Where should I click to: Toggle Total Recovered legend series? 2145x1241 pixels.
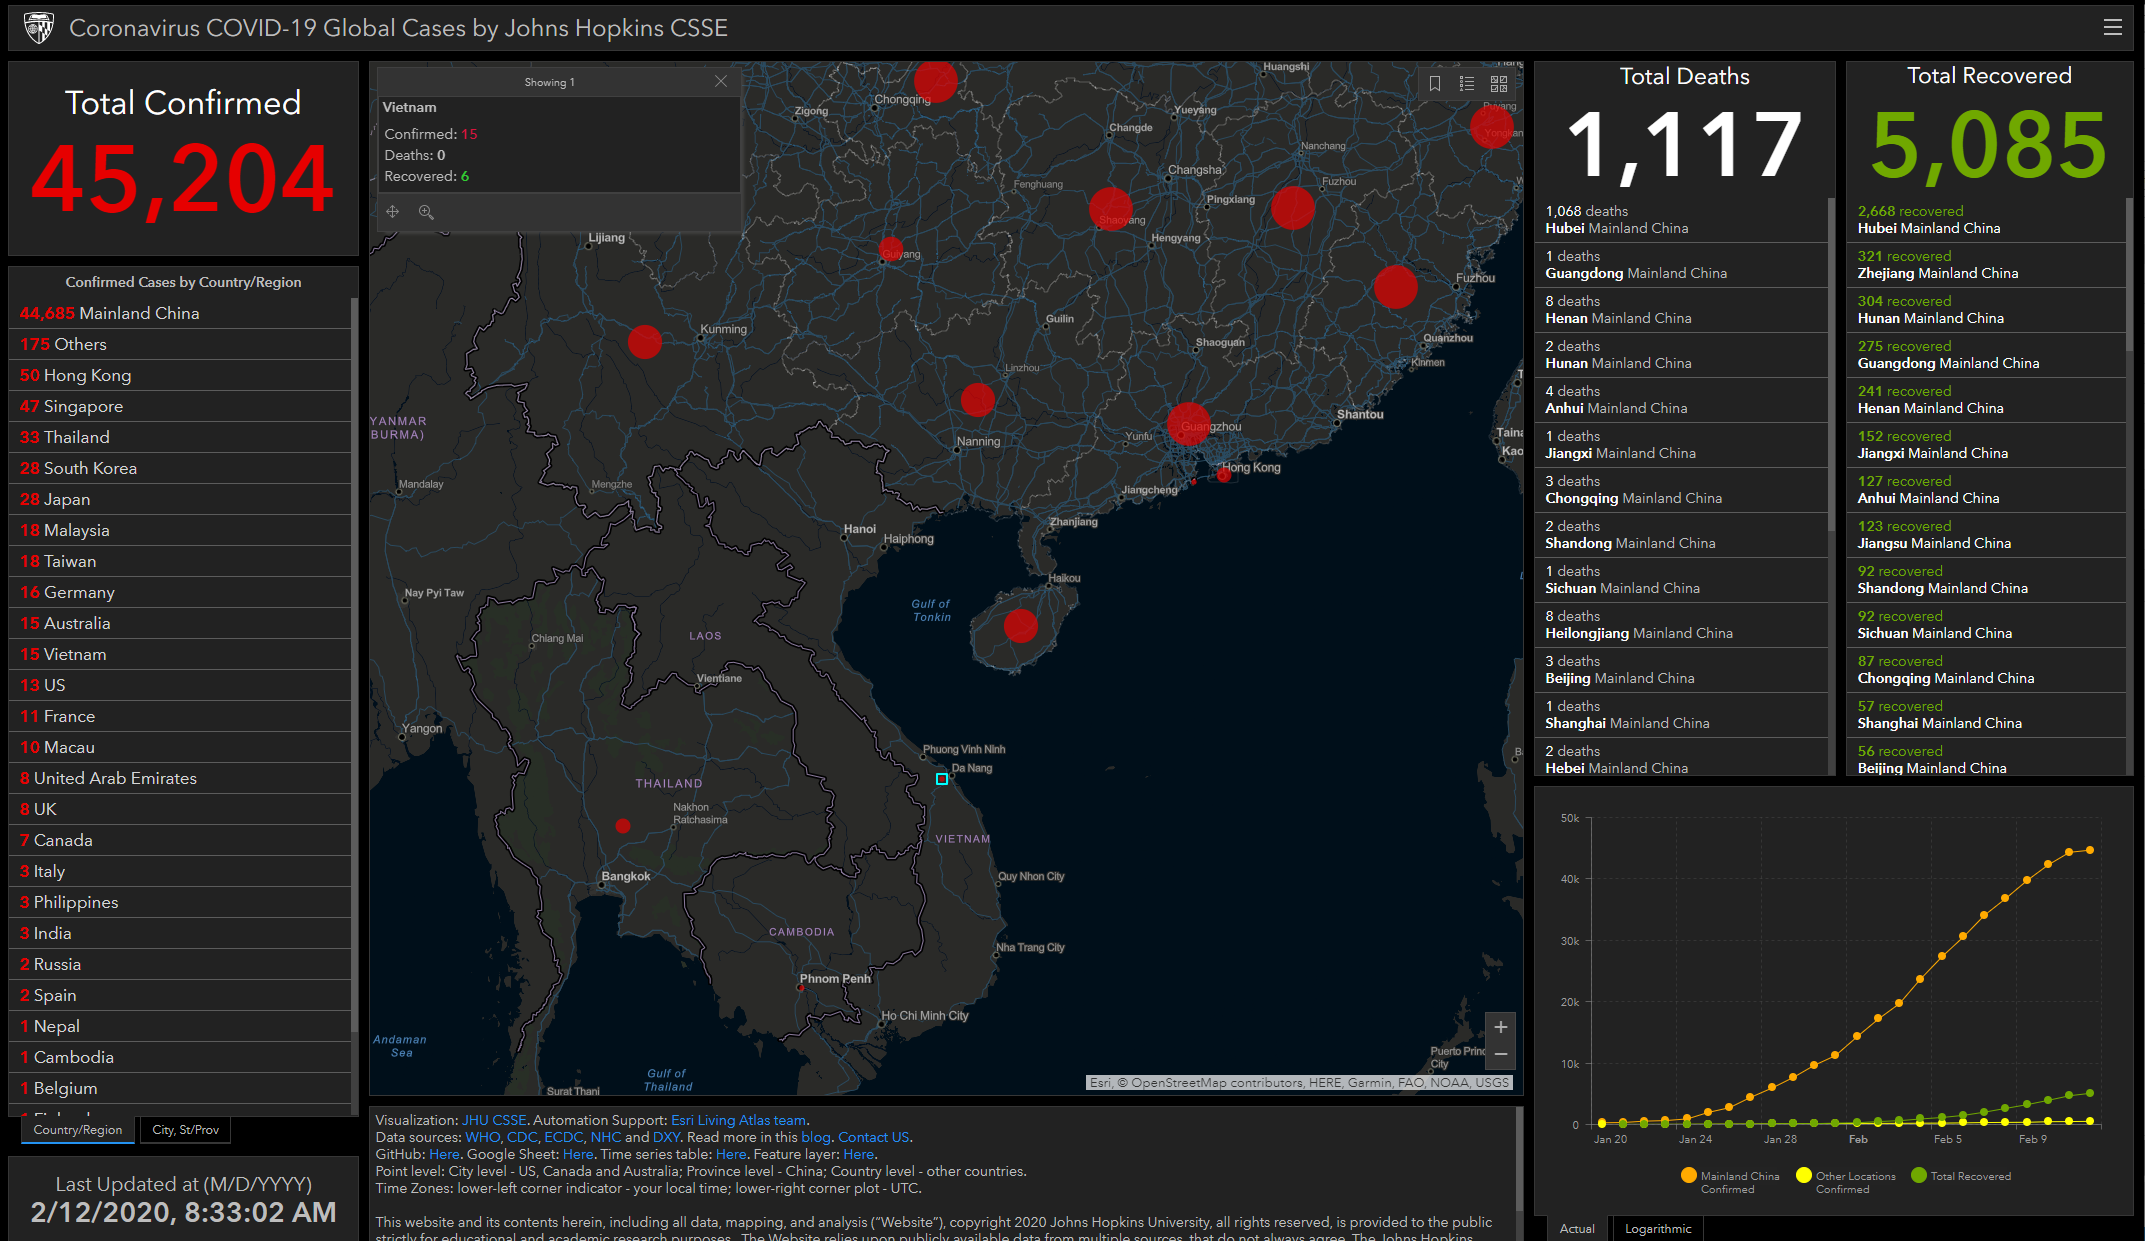pos(1961,1176)
